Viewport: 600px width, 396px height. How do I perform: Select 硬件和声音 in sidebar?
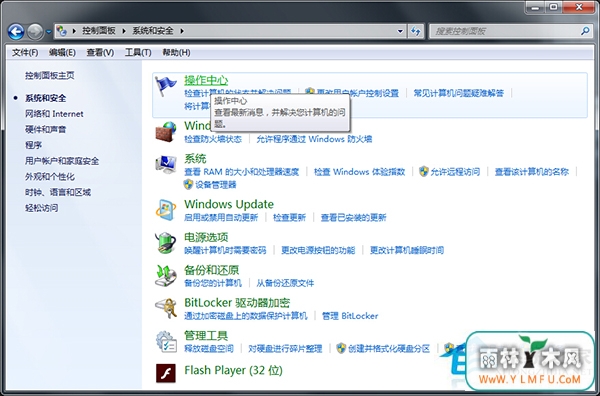coord(46,129)
